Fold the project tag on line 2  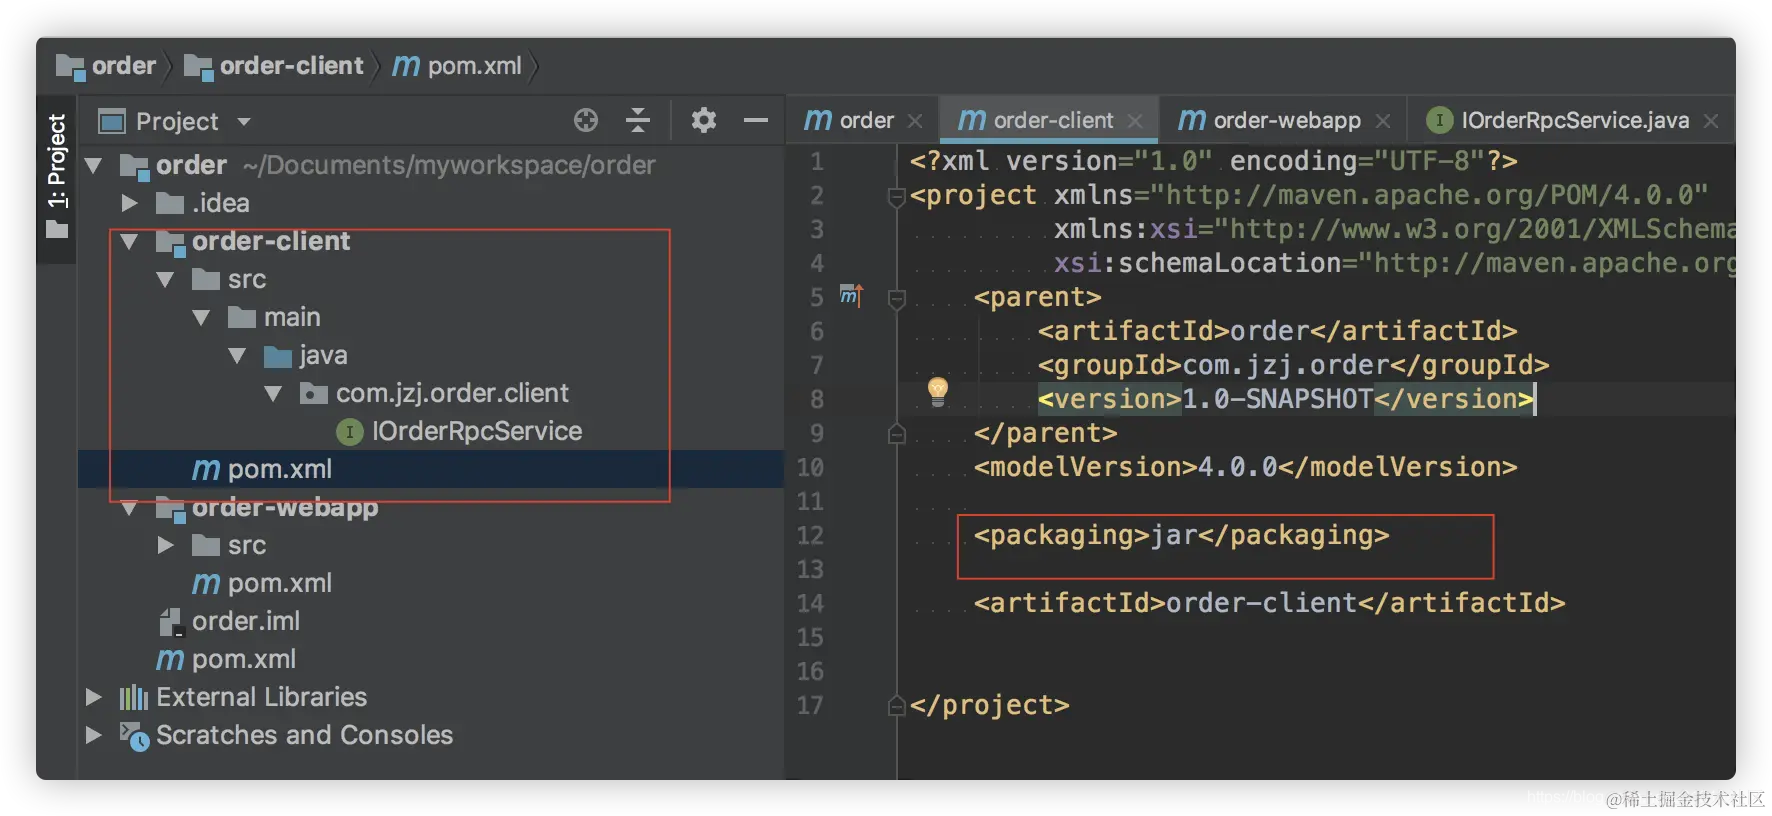click(897, 197)
